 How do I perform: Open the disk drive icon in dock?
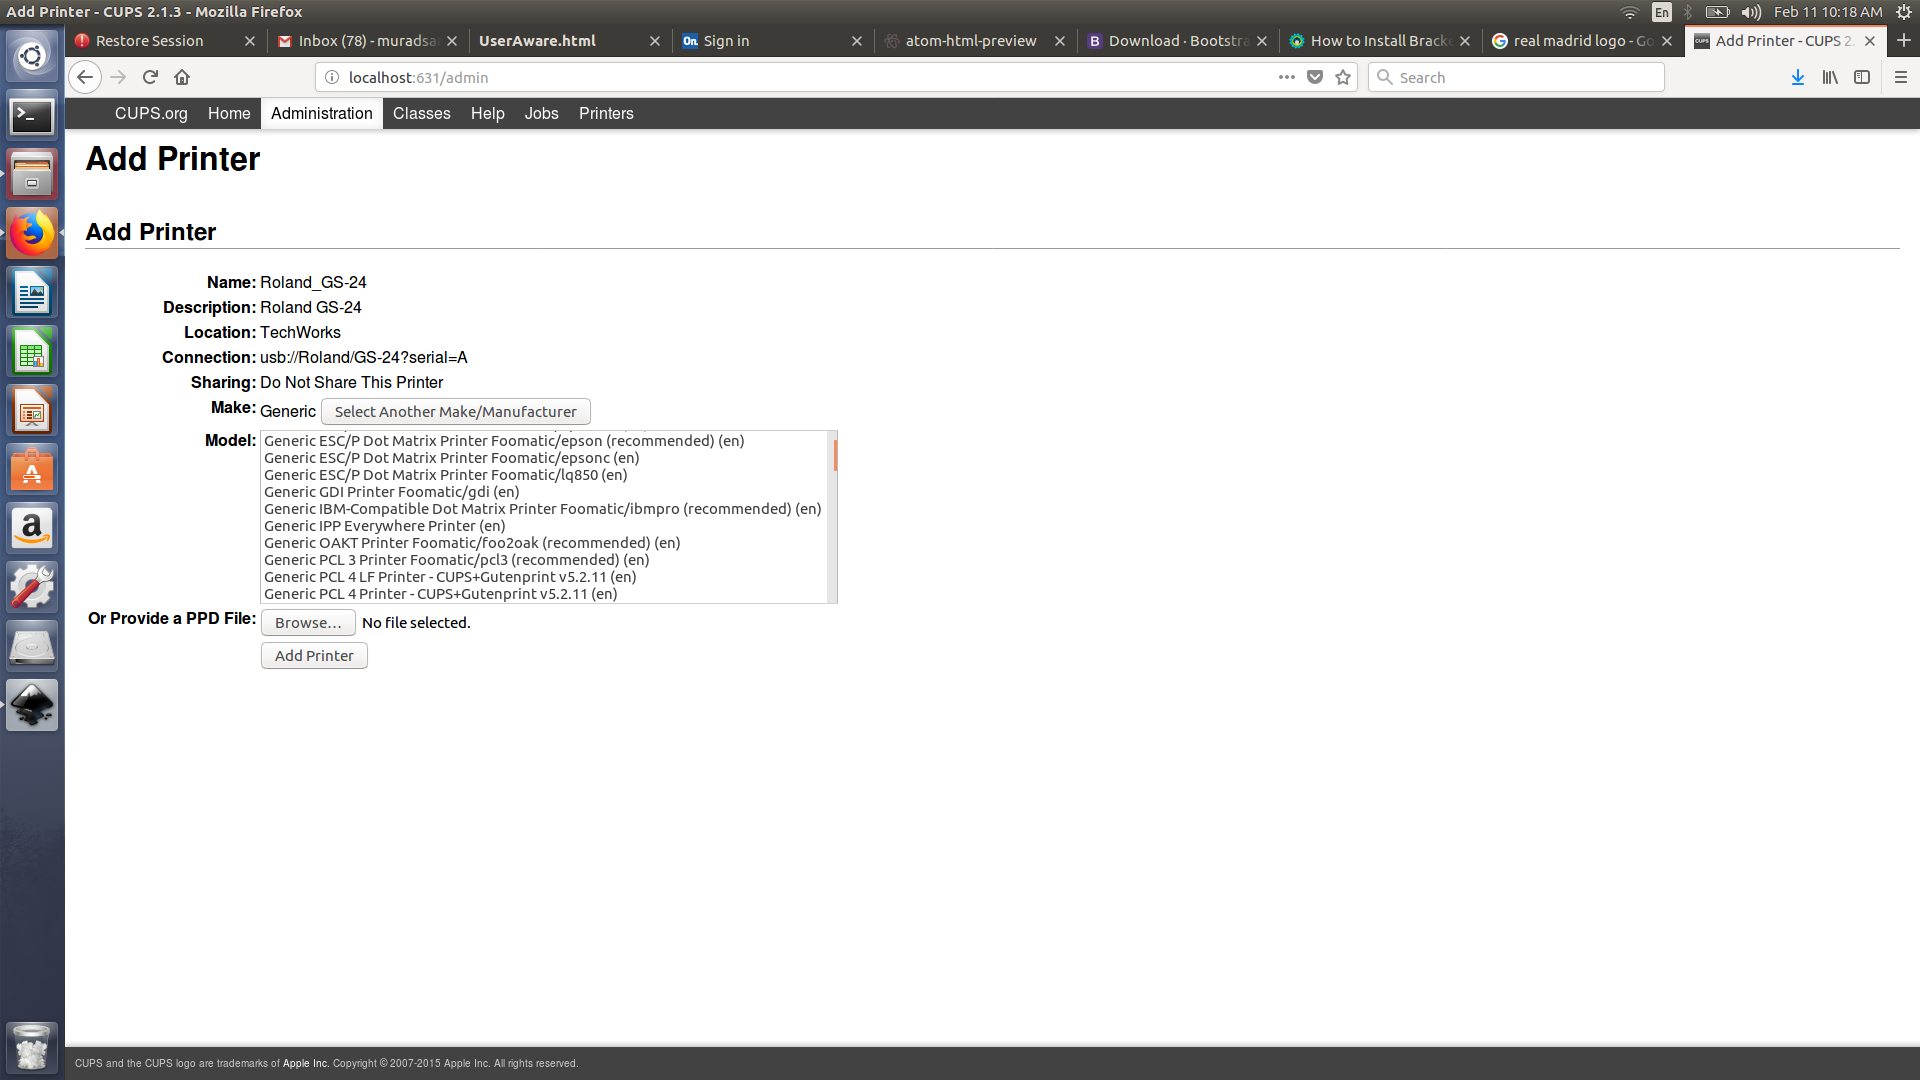pos(32,647)
